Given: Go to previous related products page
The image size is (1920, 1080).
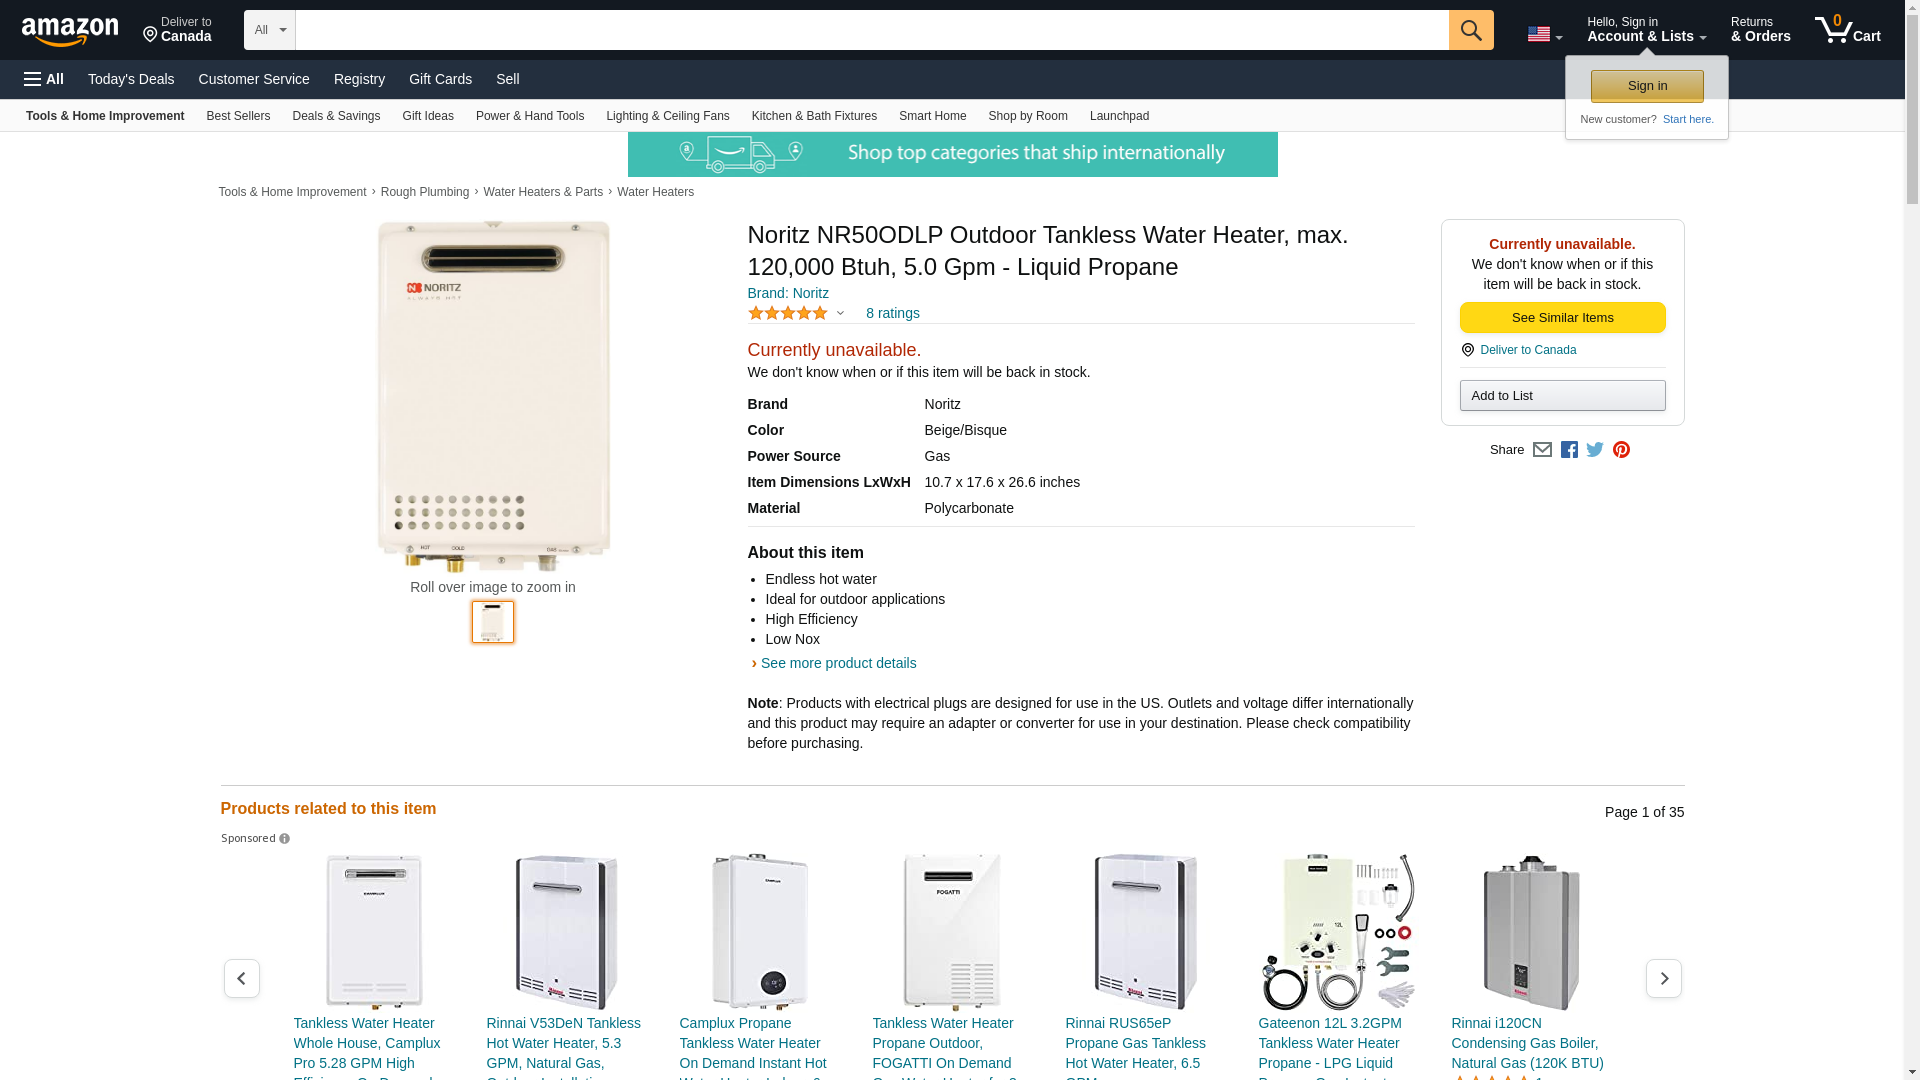Looking at the screenshot, I should (x=241, y=978).
